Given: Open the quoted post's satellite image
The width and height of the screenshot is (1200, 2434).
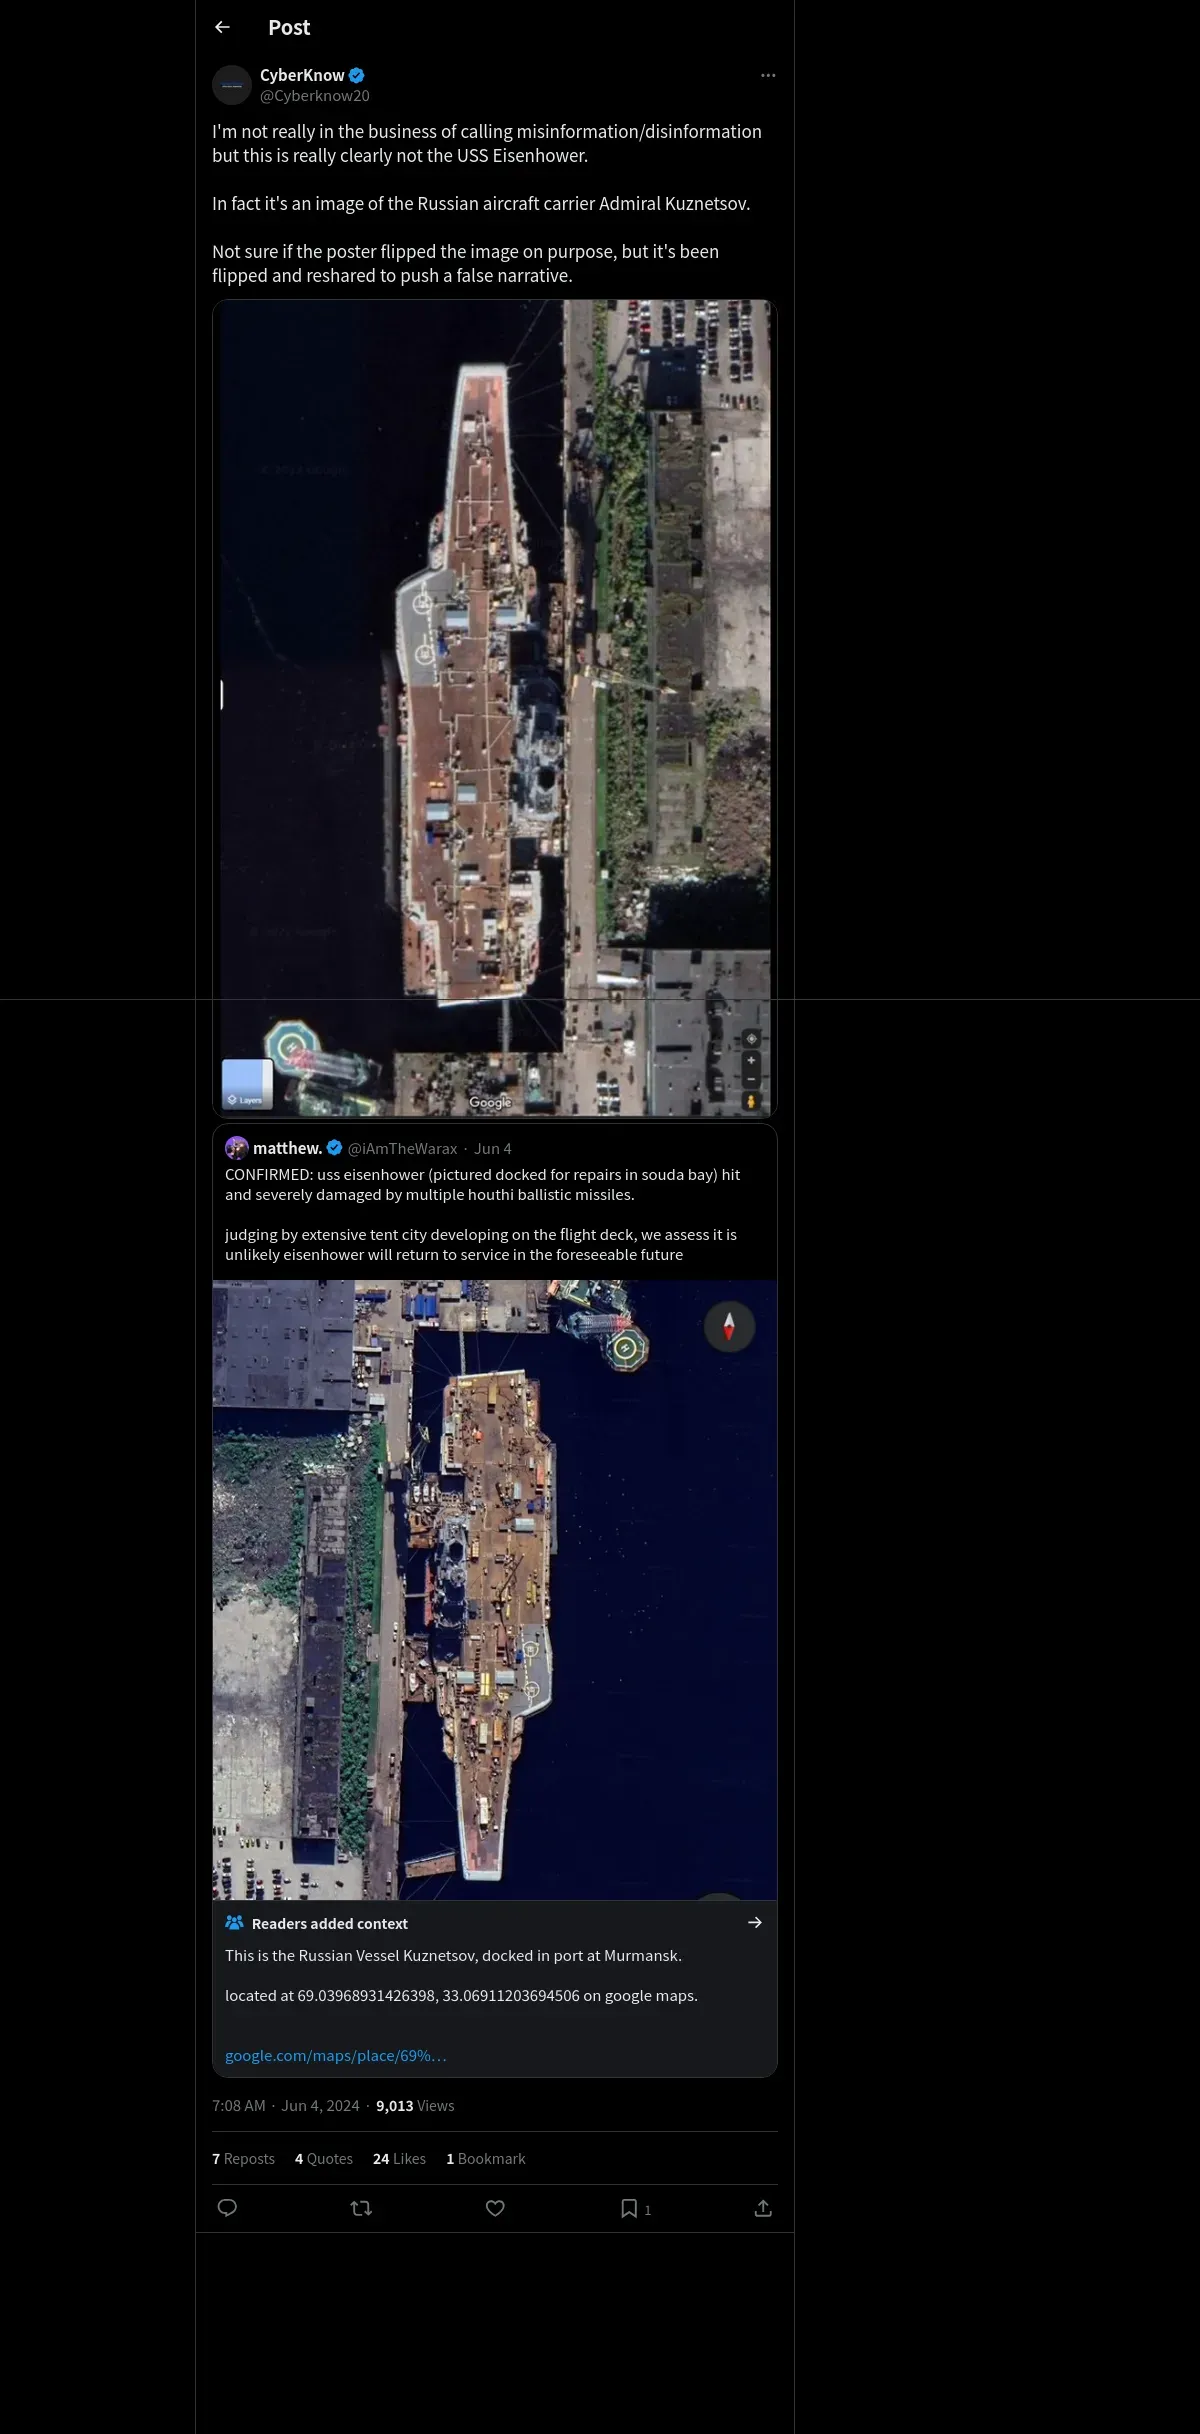Looking at the screenshot, I should (x=495, y=1590).
